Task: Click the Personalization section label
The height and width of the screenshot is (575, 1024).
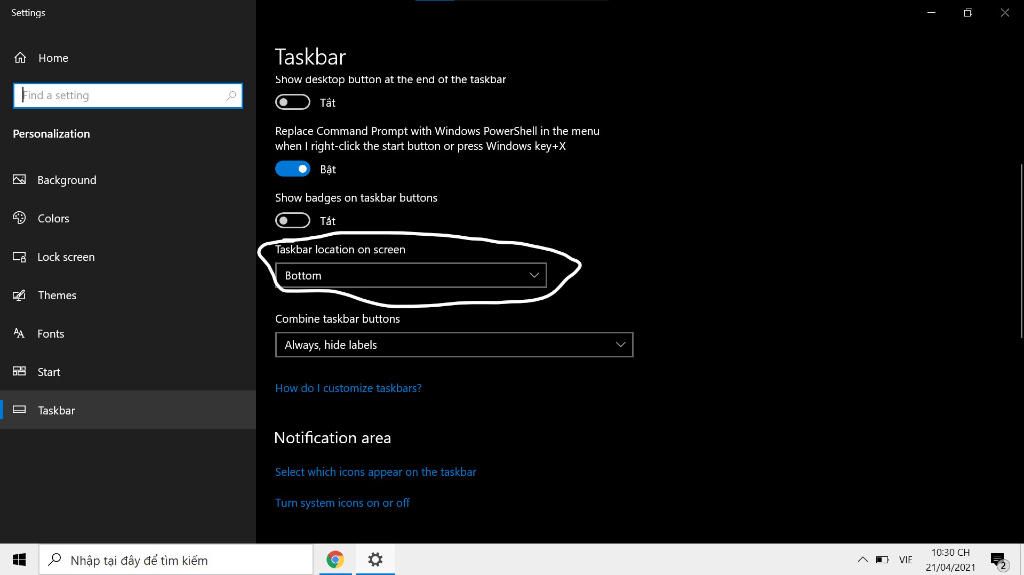Action: [x=52, y=134]
